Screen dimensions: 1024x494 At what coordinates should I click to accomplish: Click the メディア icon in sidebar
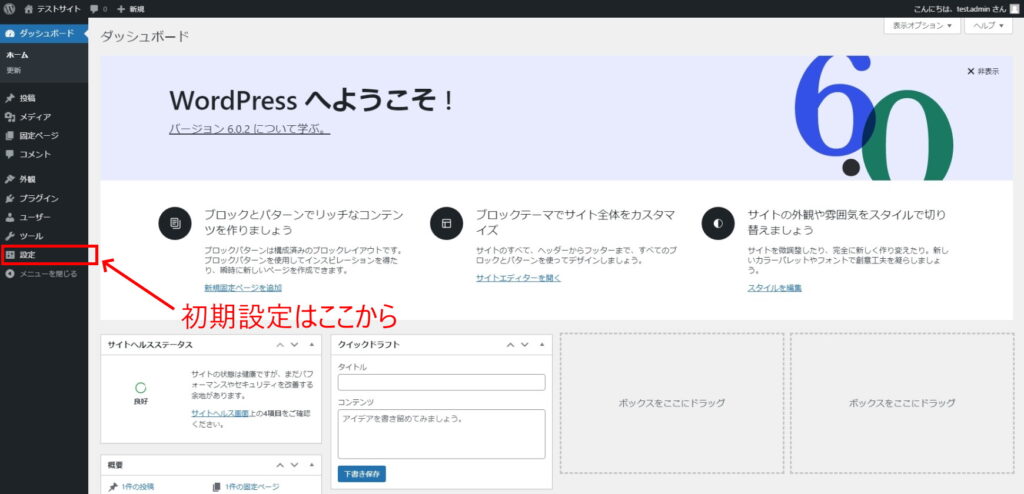(10, 117)
